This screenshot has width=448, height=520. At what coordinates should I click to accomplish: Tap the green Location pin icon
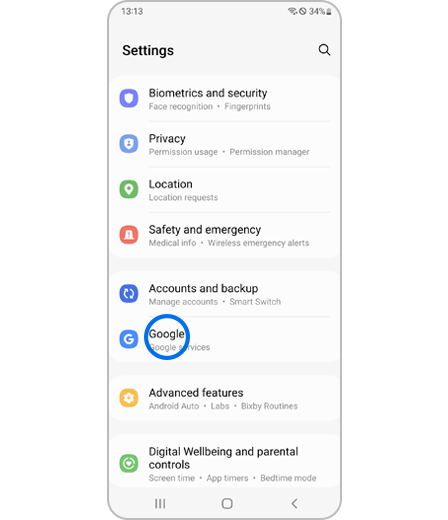pos(129,189)
